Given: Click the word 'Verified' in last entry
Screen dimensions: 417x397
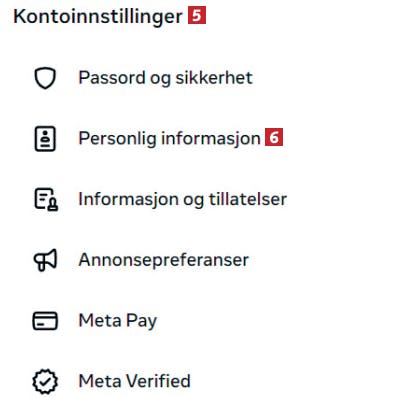Looking at the screenshot, I should click(158, 381).
